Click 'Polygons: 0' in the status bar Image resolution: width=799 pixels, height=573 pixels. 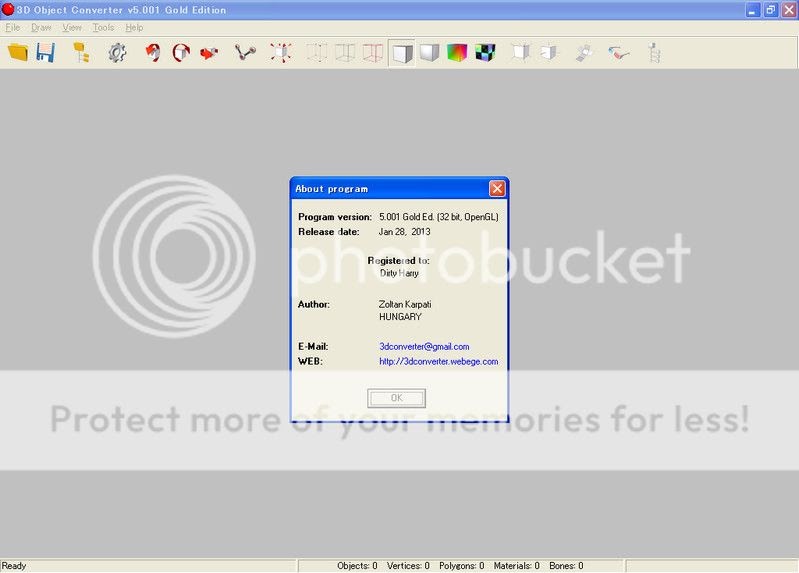pos(462,566)
